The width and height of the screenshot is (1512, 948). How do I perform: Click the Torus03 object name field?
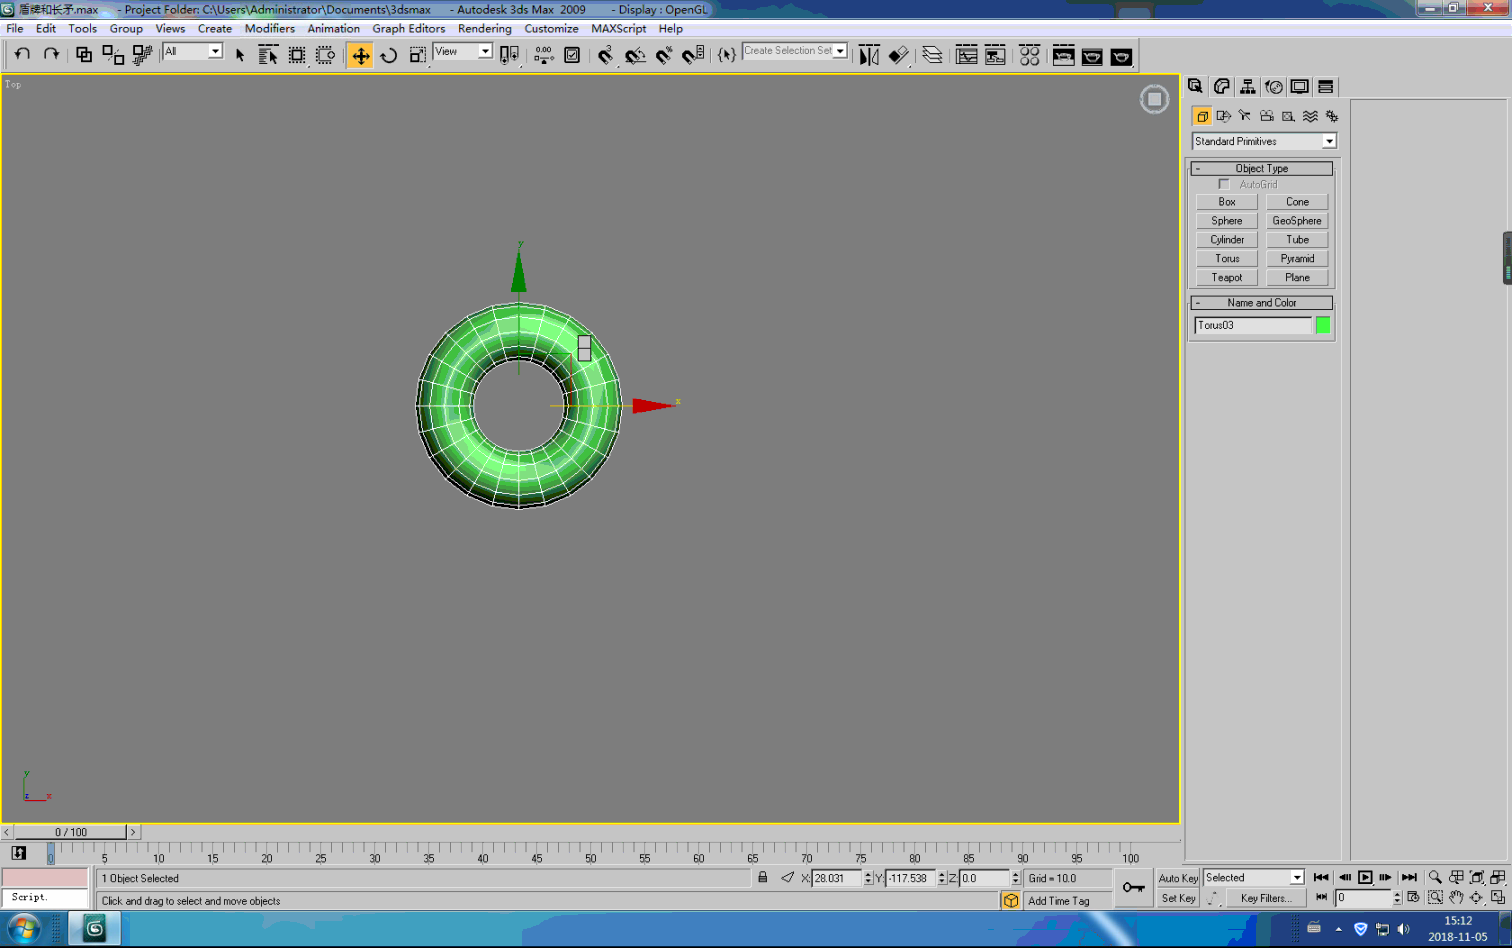1253,325
